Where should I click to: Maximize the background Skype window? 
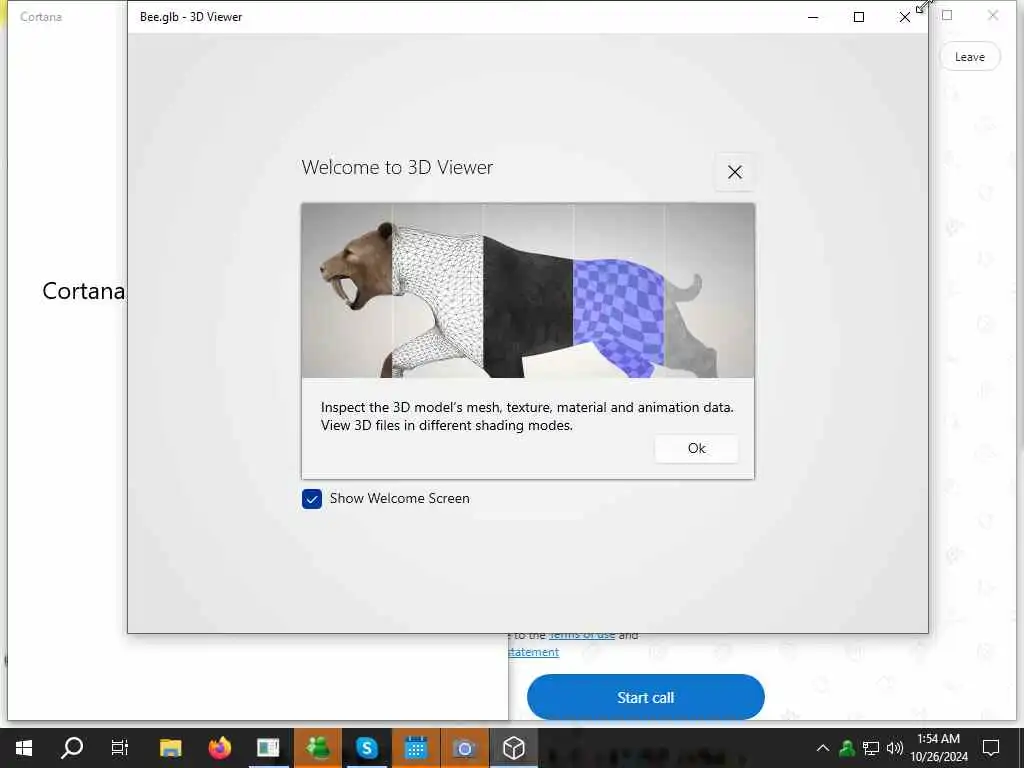(x=947, y=15)
